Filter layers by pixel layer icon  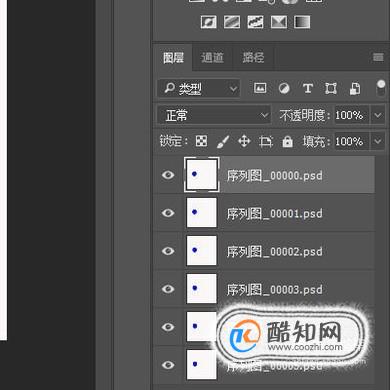(x=260, y=88)
